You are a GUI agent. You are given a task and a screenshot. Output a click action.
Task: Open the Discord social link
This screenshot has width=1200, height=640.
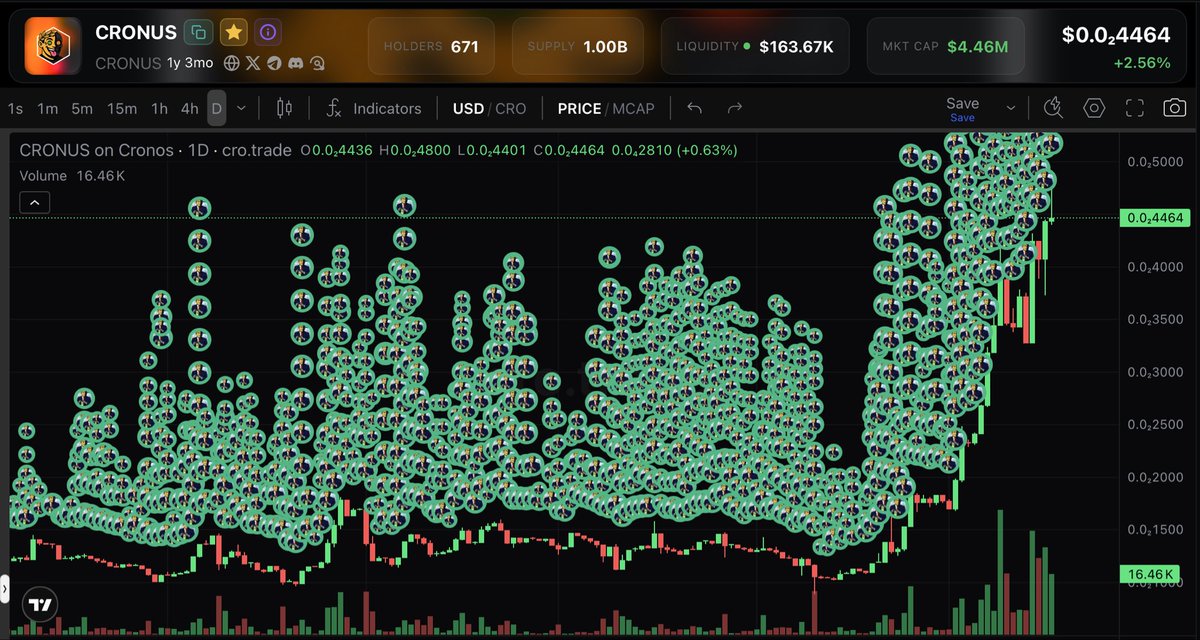click(295, 63)
